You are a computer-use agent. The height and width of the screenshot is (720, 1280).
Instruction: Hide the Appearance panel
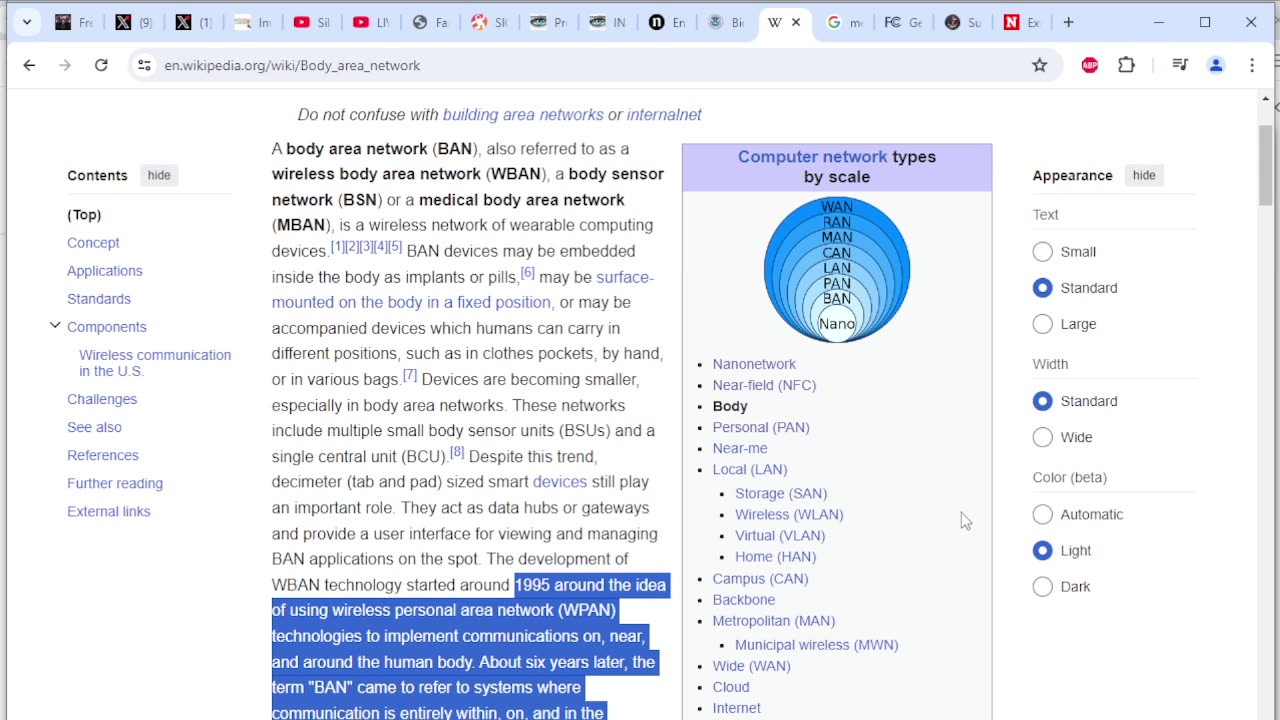point(1144,175)
